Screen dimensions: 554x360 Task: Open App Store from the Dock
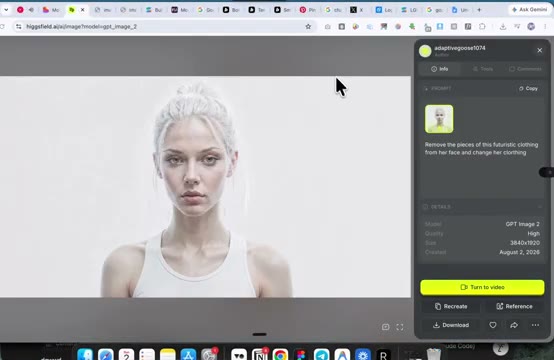188,354
